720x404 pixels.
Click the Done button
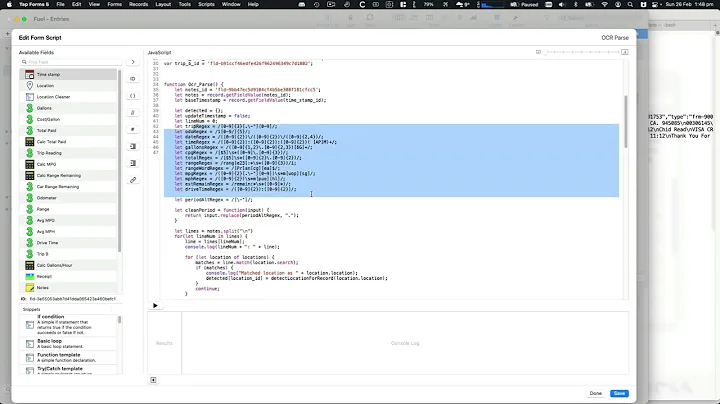coord(596,393)
